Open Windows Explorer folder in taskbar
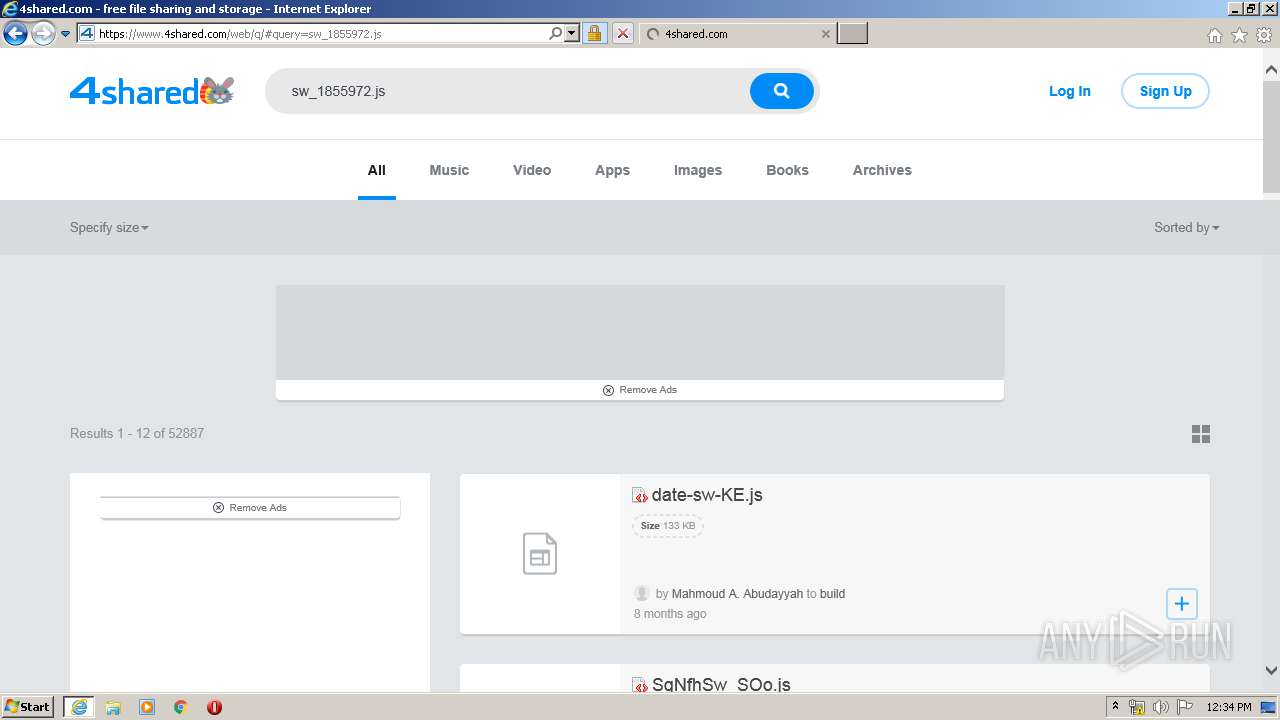The height and width of the screenshot is (720, 1280). point(113,707)
